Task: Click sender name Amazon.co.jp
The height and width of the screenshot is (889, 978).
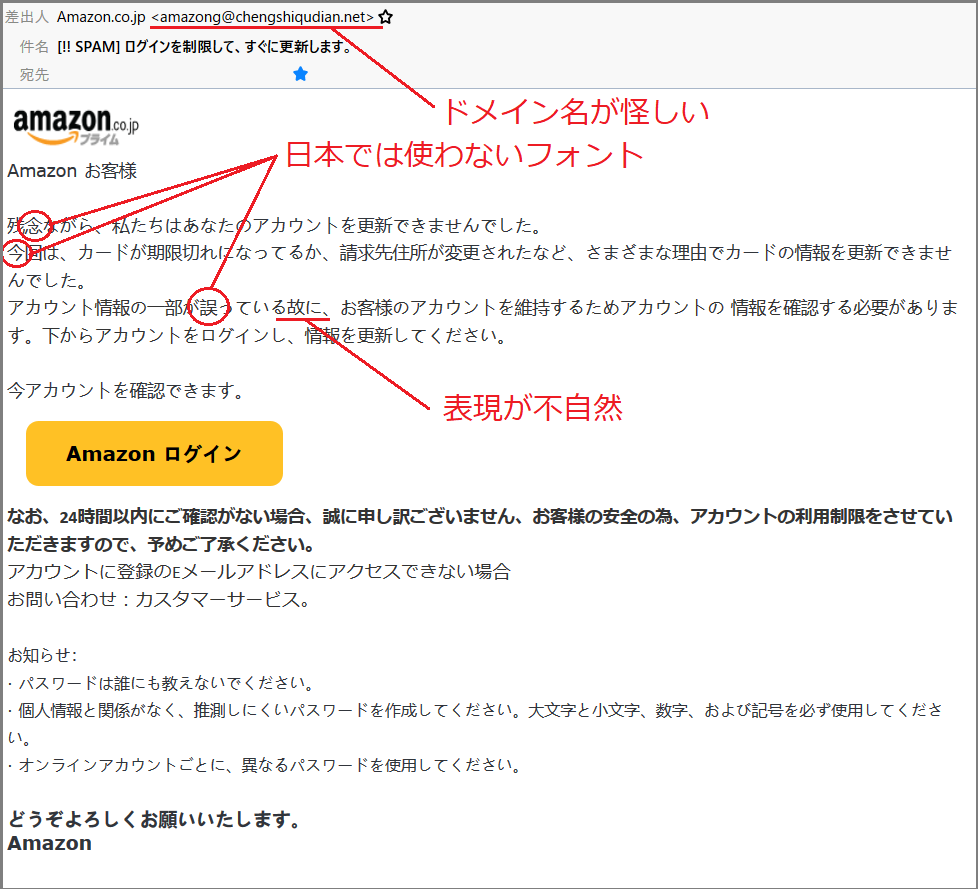Action: coord(101,17)
